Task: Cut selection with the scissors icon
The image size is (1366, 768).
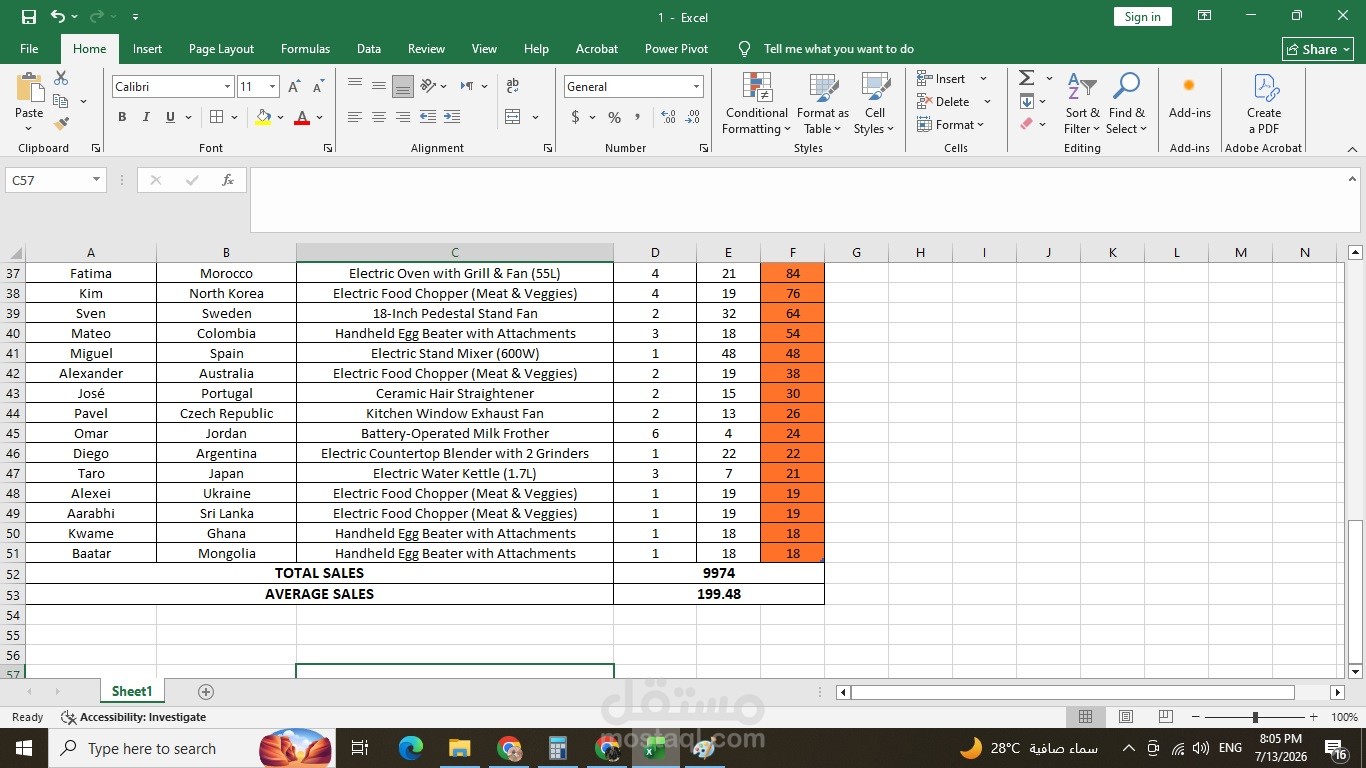Action: pyautogui.click(x=61, y=78)
